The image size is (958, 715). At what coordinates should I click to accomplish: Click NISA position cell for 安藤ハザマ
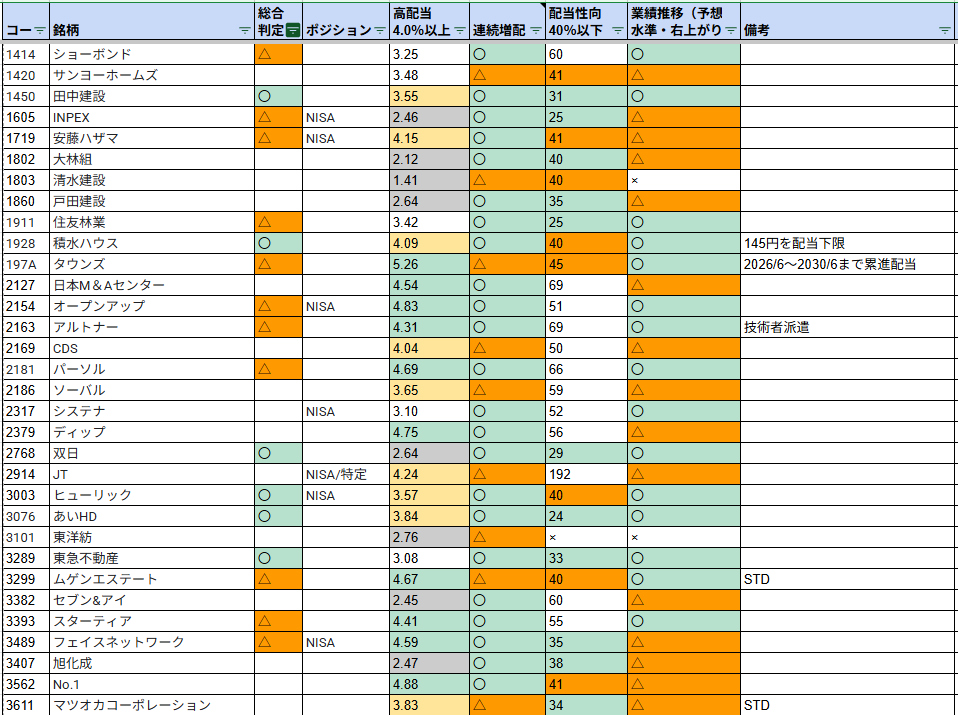[346, 138]
